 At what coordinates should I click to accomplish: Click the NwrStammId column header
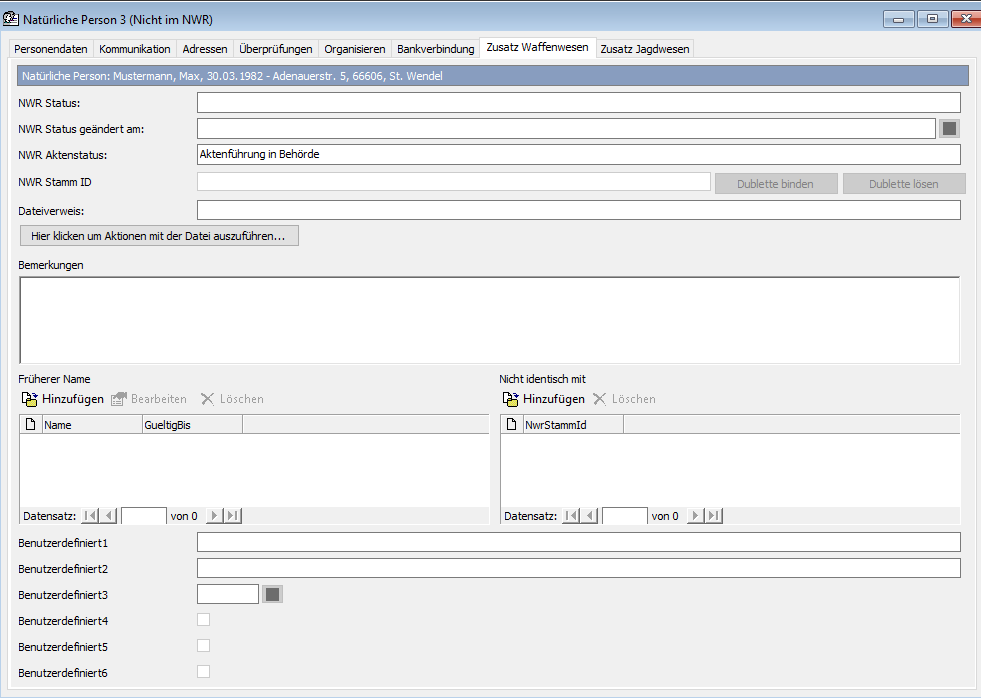point(573,425)
